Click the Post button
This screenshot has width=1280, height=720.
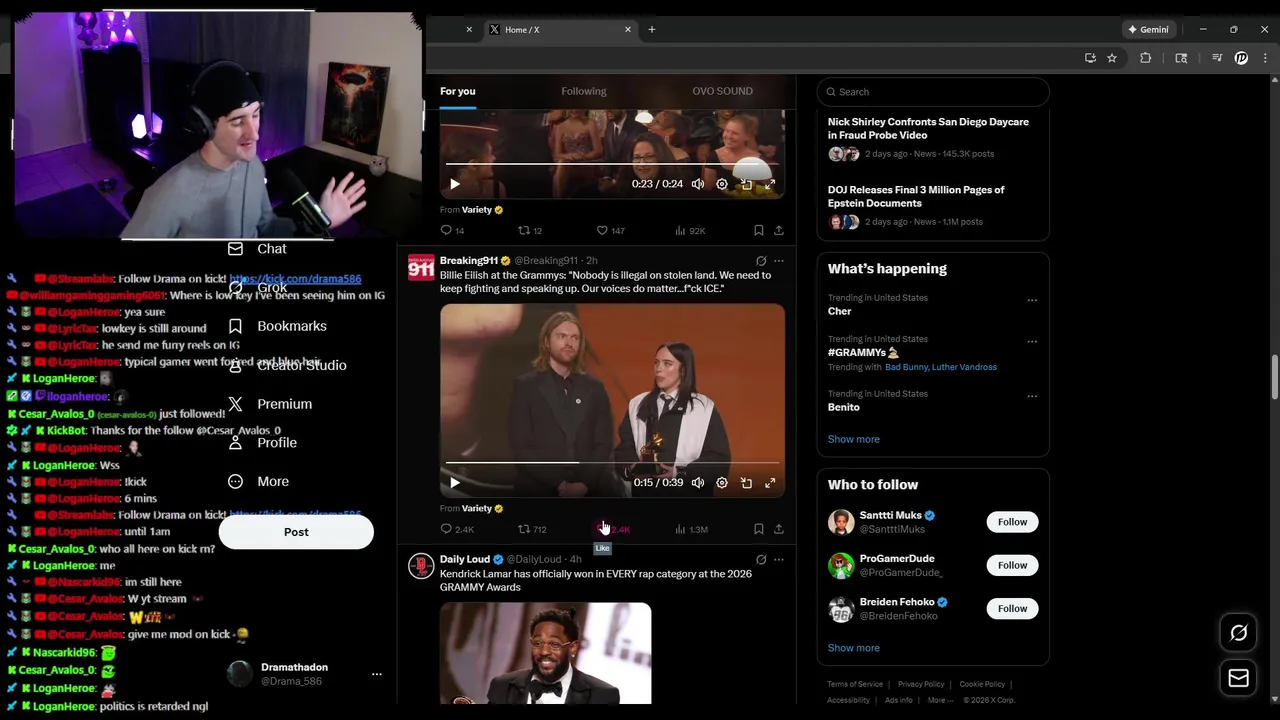click(x=296, y=532)
